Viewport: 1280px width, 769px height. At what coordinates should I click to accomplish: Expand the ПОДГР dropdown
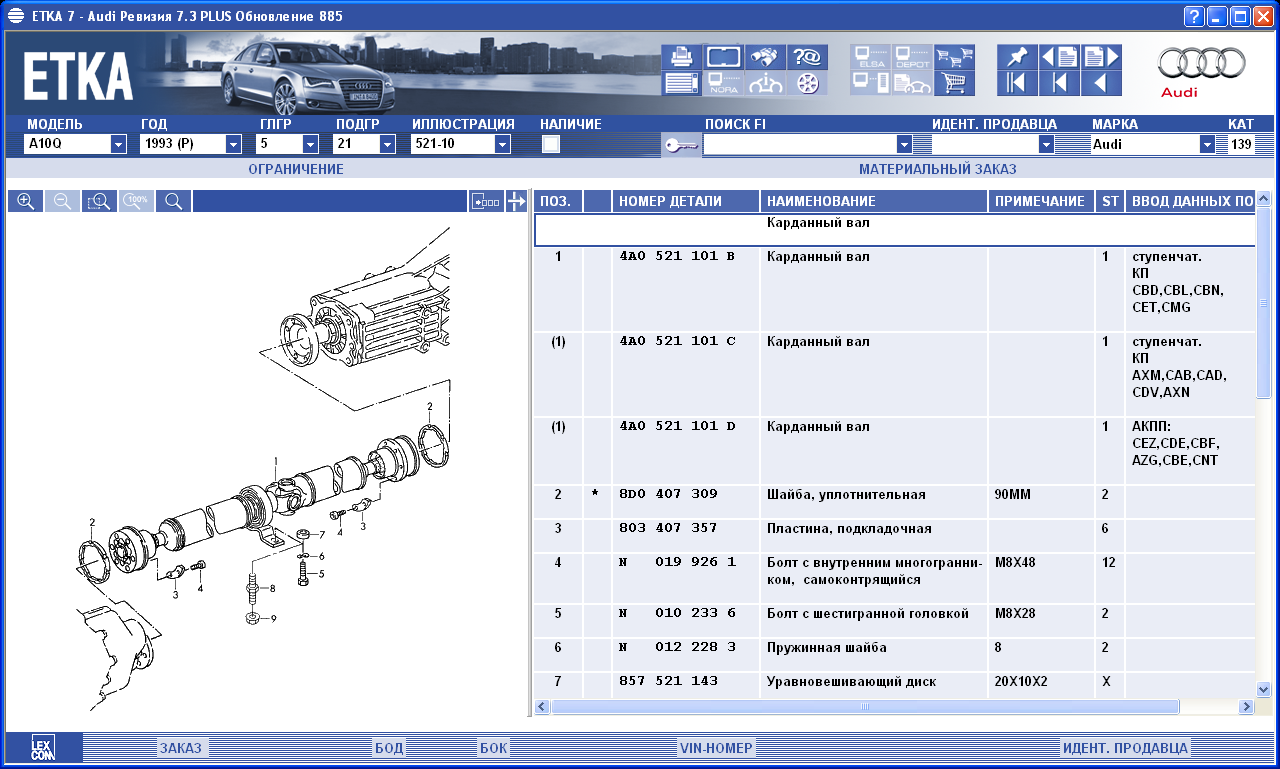point(387,144)
